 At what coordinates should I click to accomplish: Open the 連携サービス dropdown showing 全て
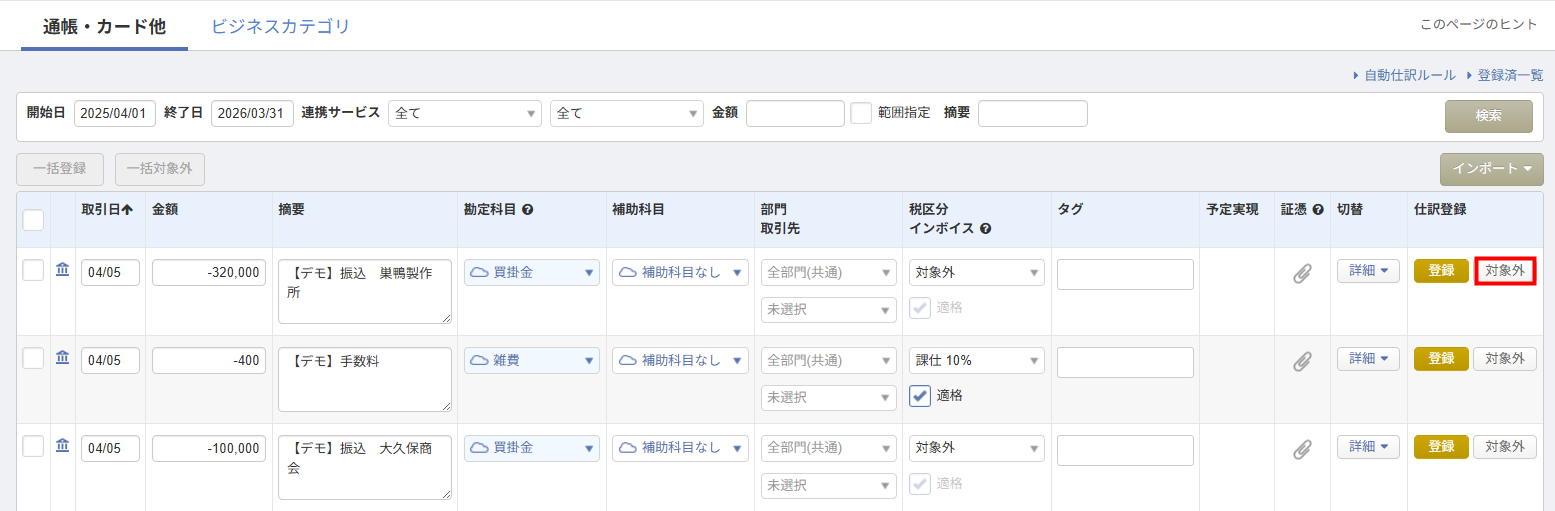(x=464, y=114)
